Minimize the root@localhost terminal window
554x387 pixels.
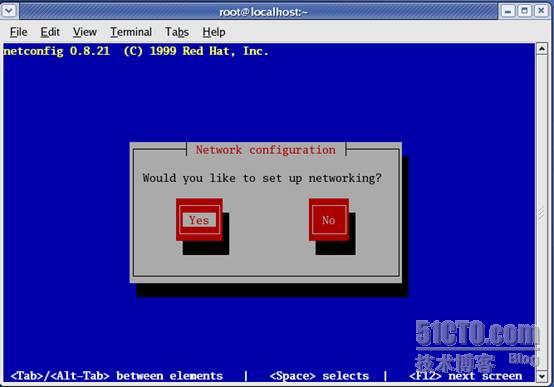[508, 11]
